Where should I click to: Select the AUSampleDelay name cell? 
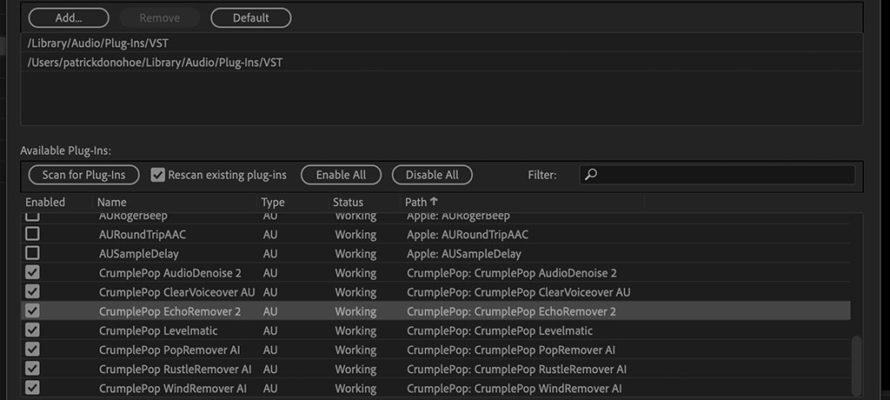pos(138,254)
